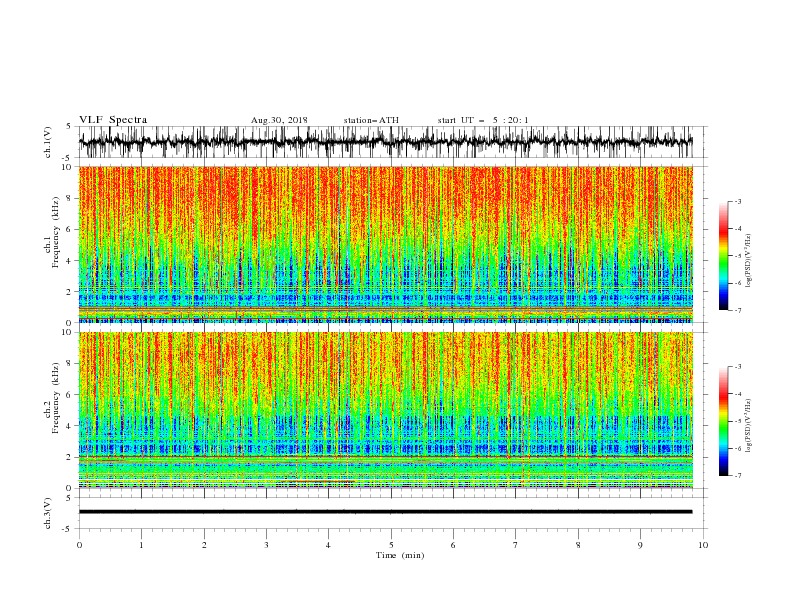The width and height of the screenshot is (792, 612).
Task: Select the date text "Aug.30, 2018"
Action: tap(279, 120)
